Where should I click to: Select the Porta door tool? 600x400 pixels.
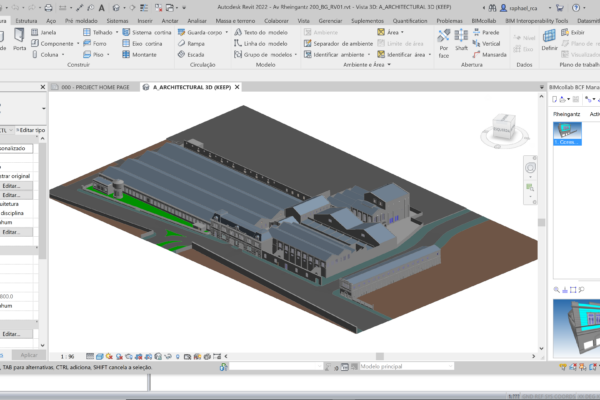19,40
